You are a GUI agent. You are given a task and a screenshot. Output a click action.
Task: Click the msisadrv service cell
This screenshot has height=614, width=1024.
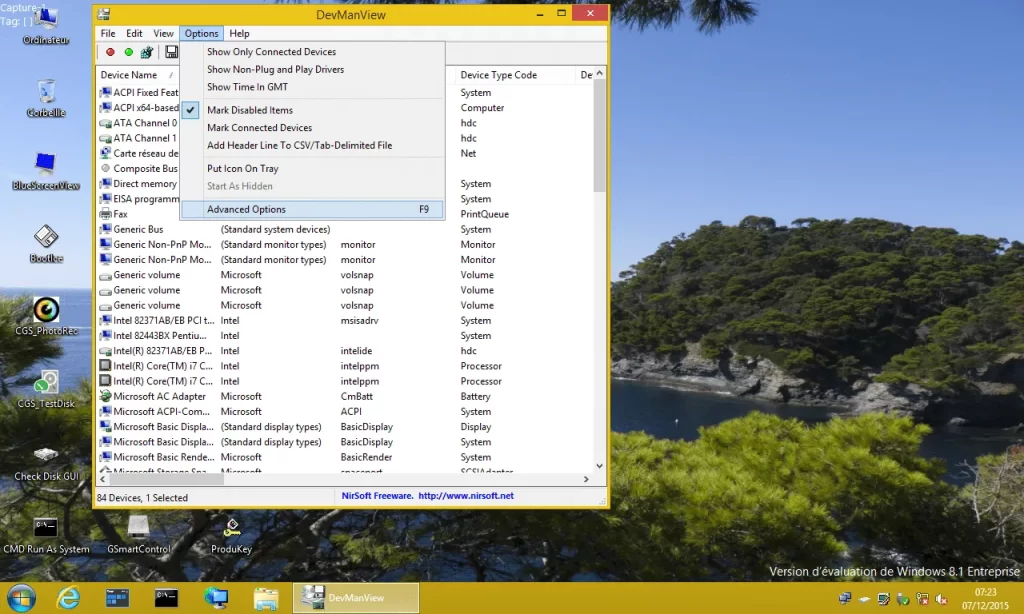tap(359, 321)
